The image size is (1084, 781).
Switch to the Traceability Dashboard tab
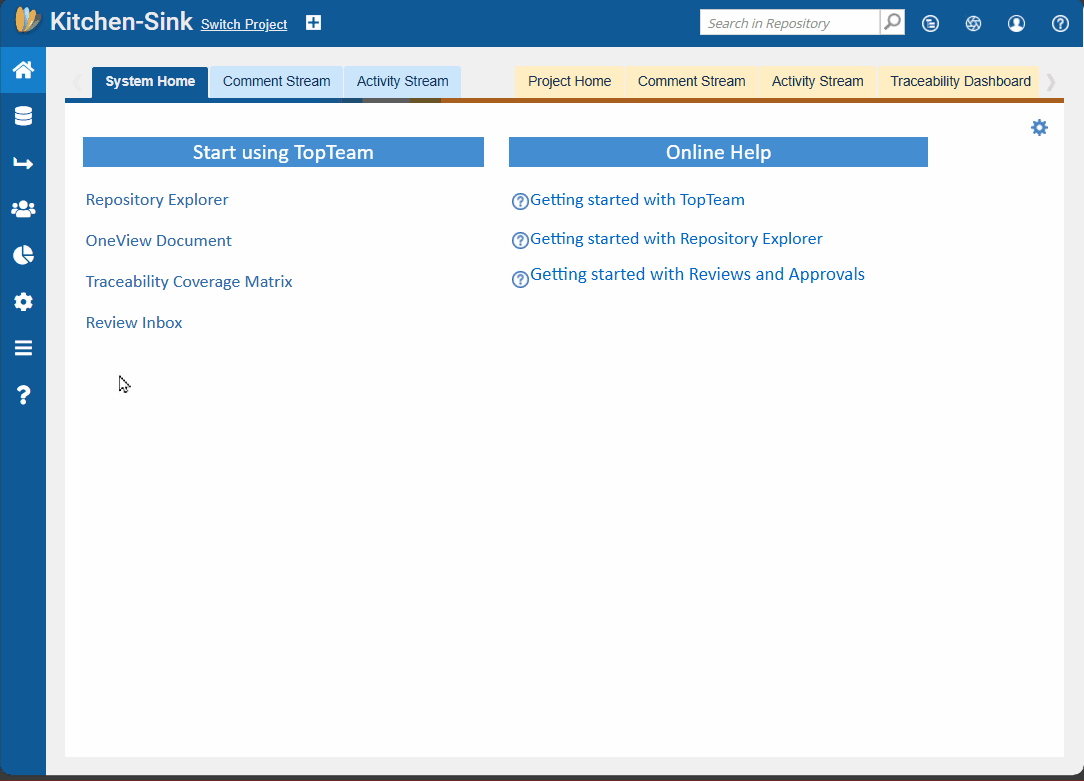coord(960,82)
